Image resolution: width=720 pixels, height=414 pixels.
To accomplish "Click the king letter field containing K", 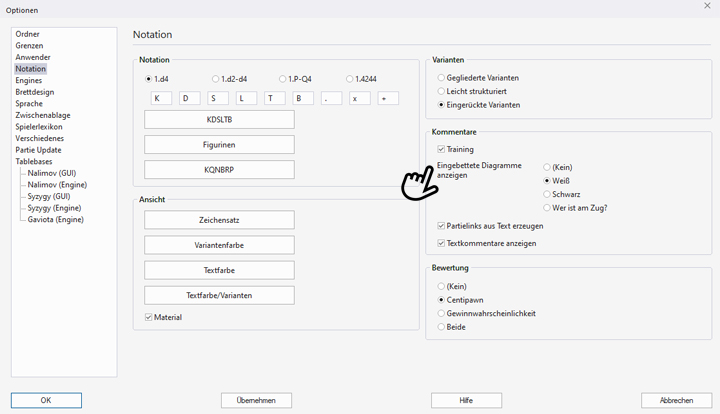I will coord(162,98).
